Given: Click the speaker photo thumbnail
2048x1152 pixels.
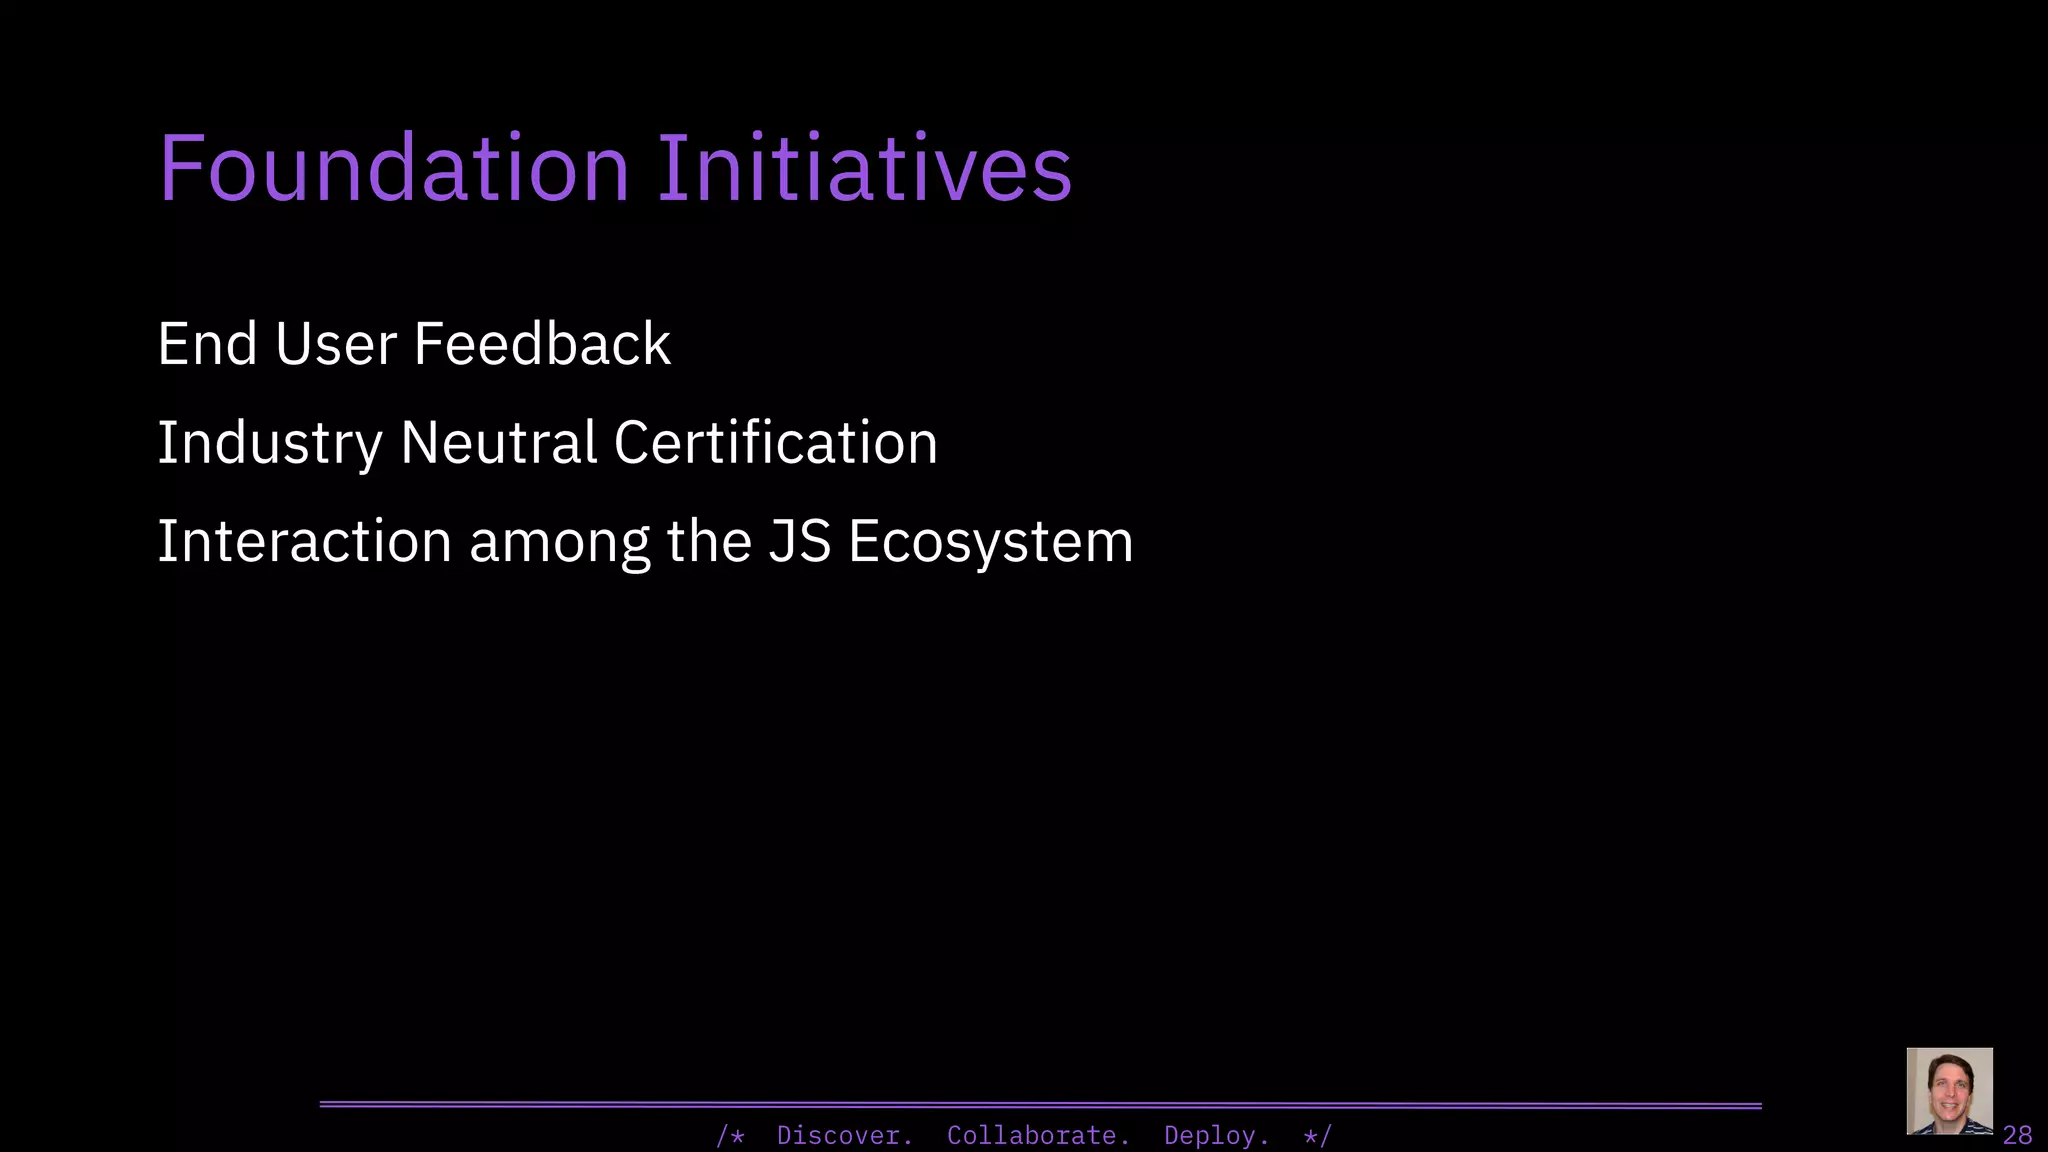Looking at the screenshot, I should (x=1949, y=1091).
